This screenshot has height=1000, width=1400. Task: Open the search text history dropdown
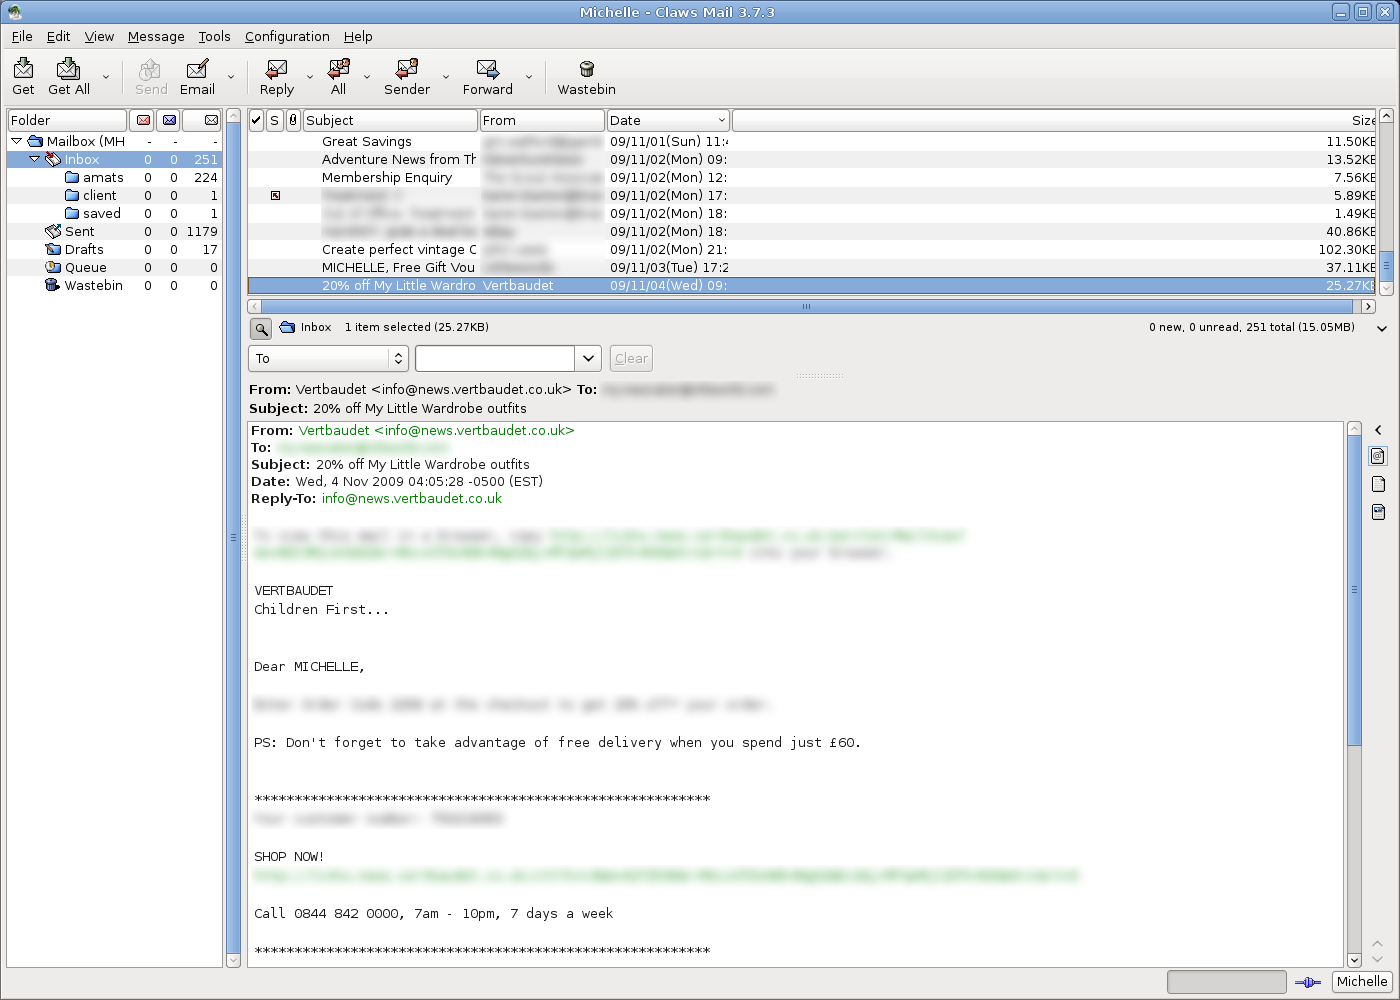point(588,358)
